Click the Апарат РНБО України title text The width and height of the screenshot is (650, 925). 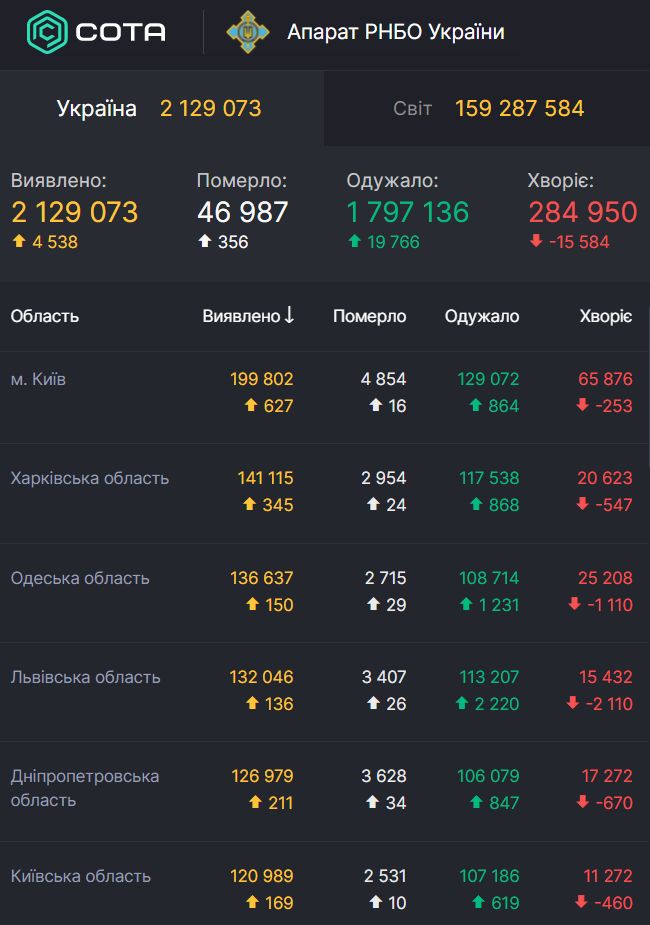tap(395, 32)
